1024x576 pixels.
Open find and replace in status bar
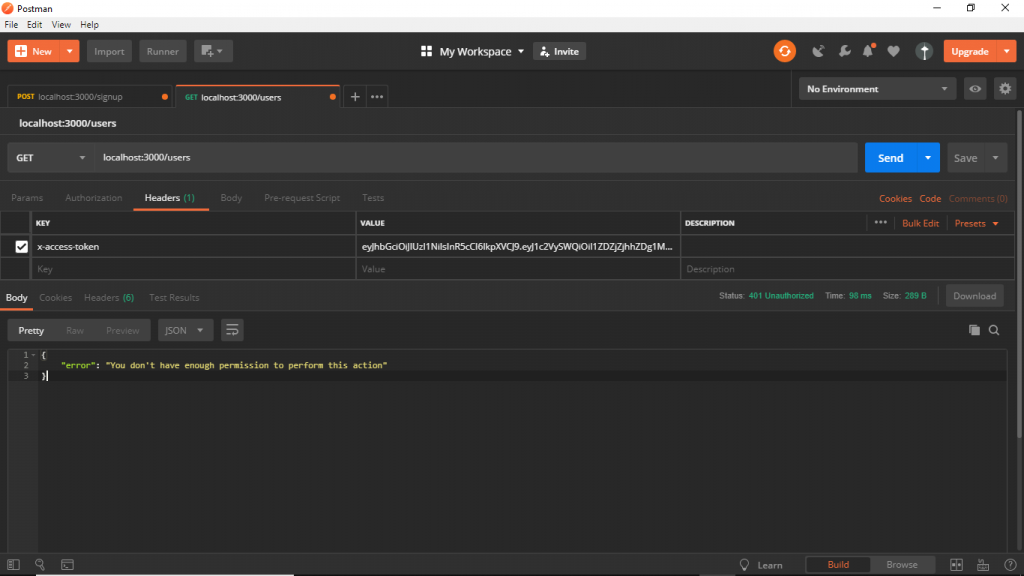(x=40, y=565)
